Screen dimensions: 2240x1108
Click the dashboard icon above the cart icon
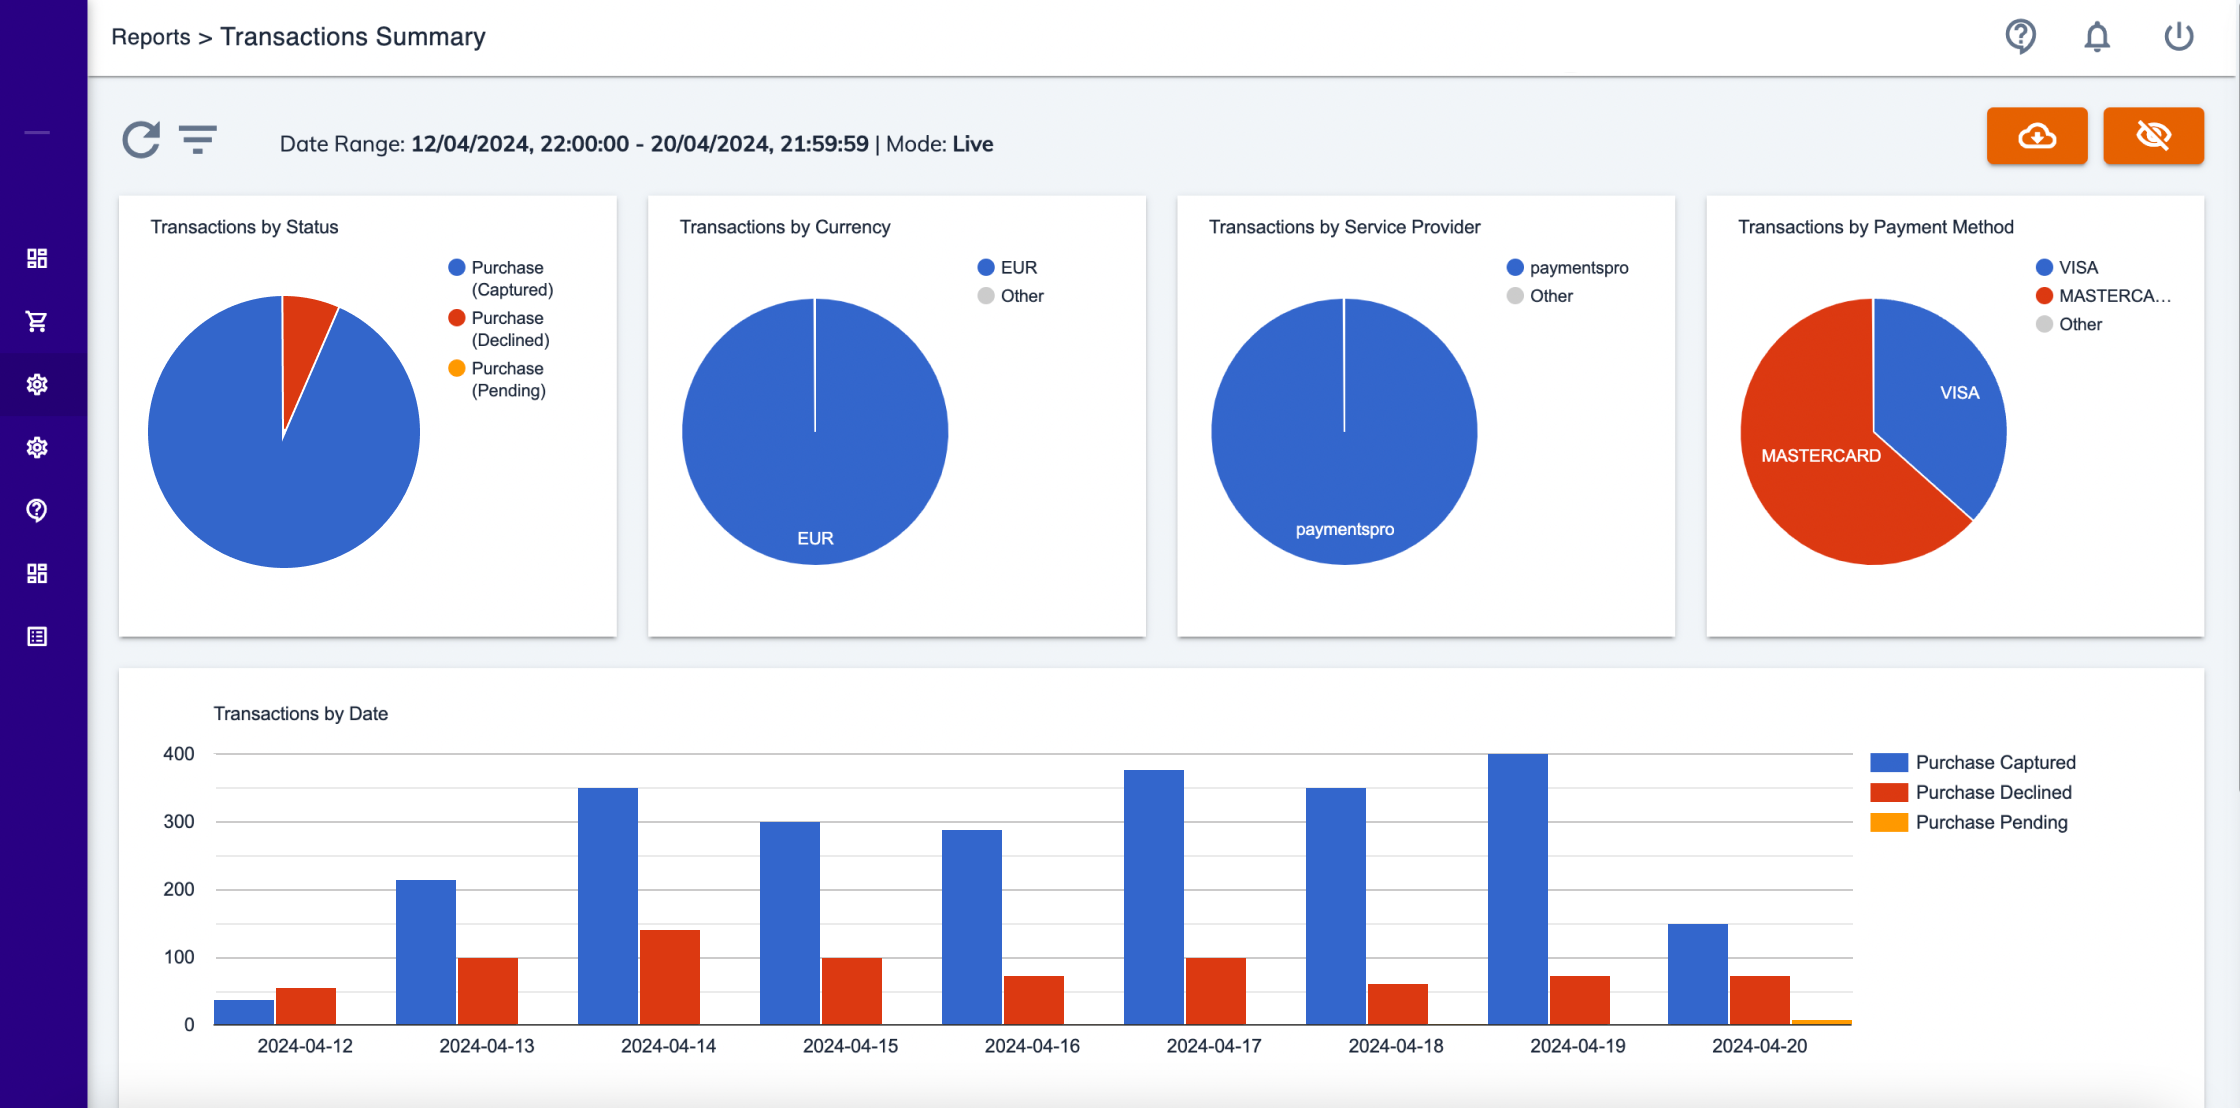[x=37, y=258]
